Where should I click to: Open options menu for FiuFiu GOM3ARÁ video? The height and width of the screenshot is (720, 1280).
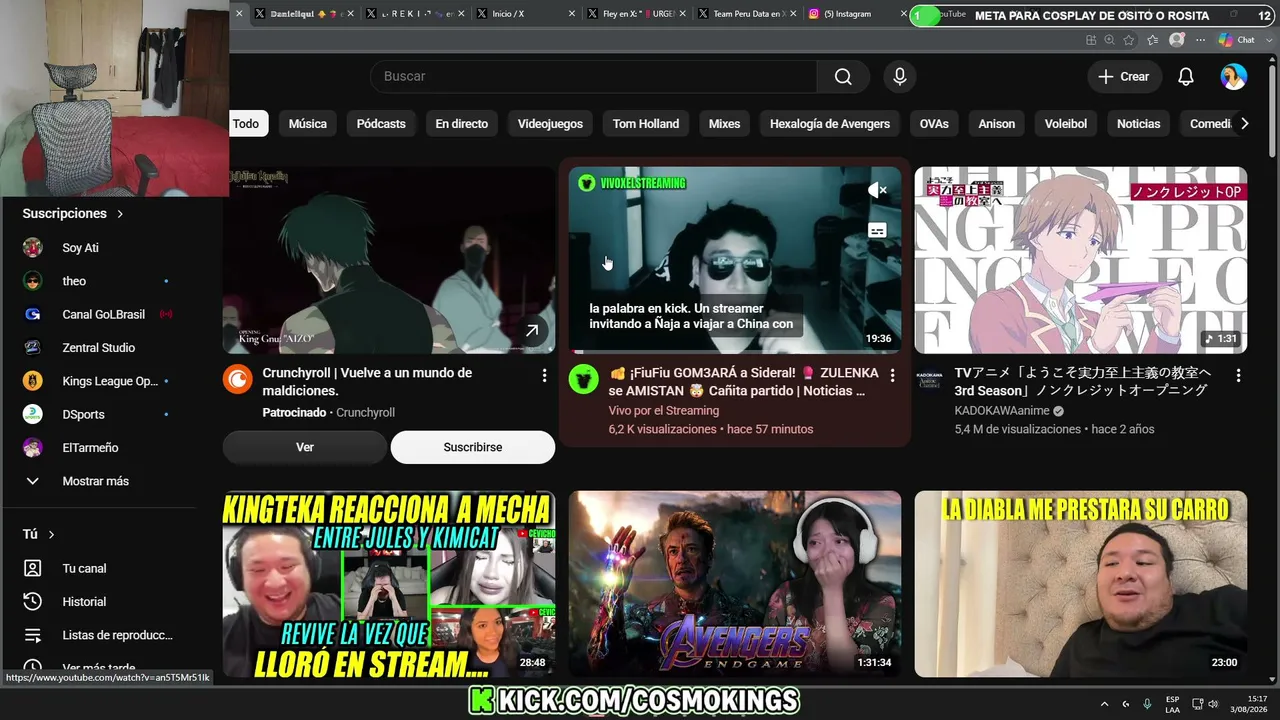[890, 376]
